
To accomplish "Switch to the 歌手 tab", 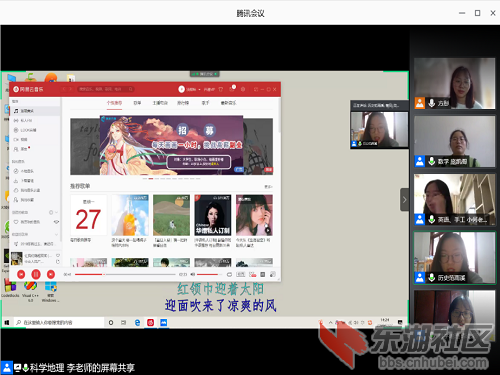I will (x=205, y=103).
